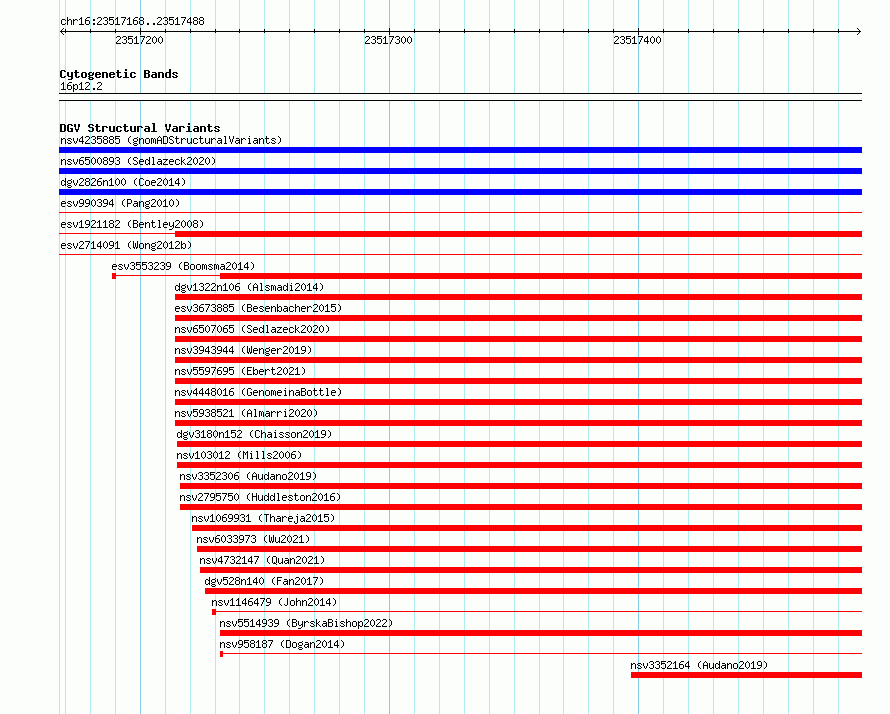This screenshot has height=714, width=890.
Task: Click the nsv4235885 (gnomADStructuralVariants) label
Action: [171, 140]
